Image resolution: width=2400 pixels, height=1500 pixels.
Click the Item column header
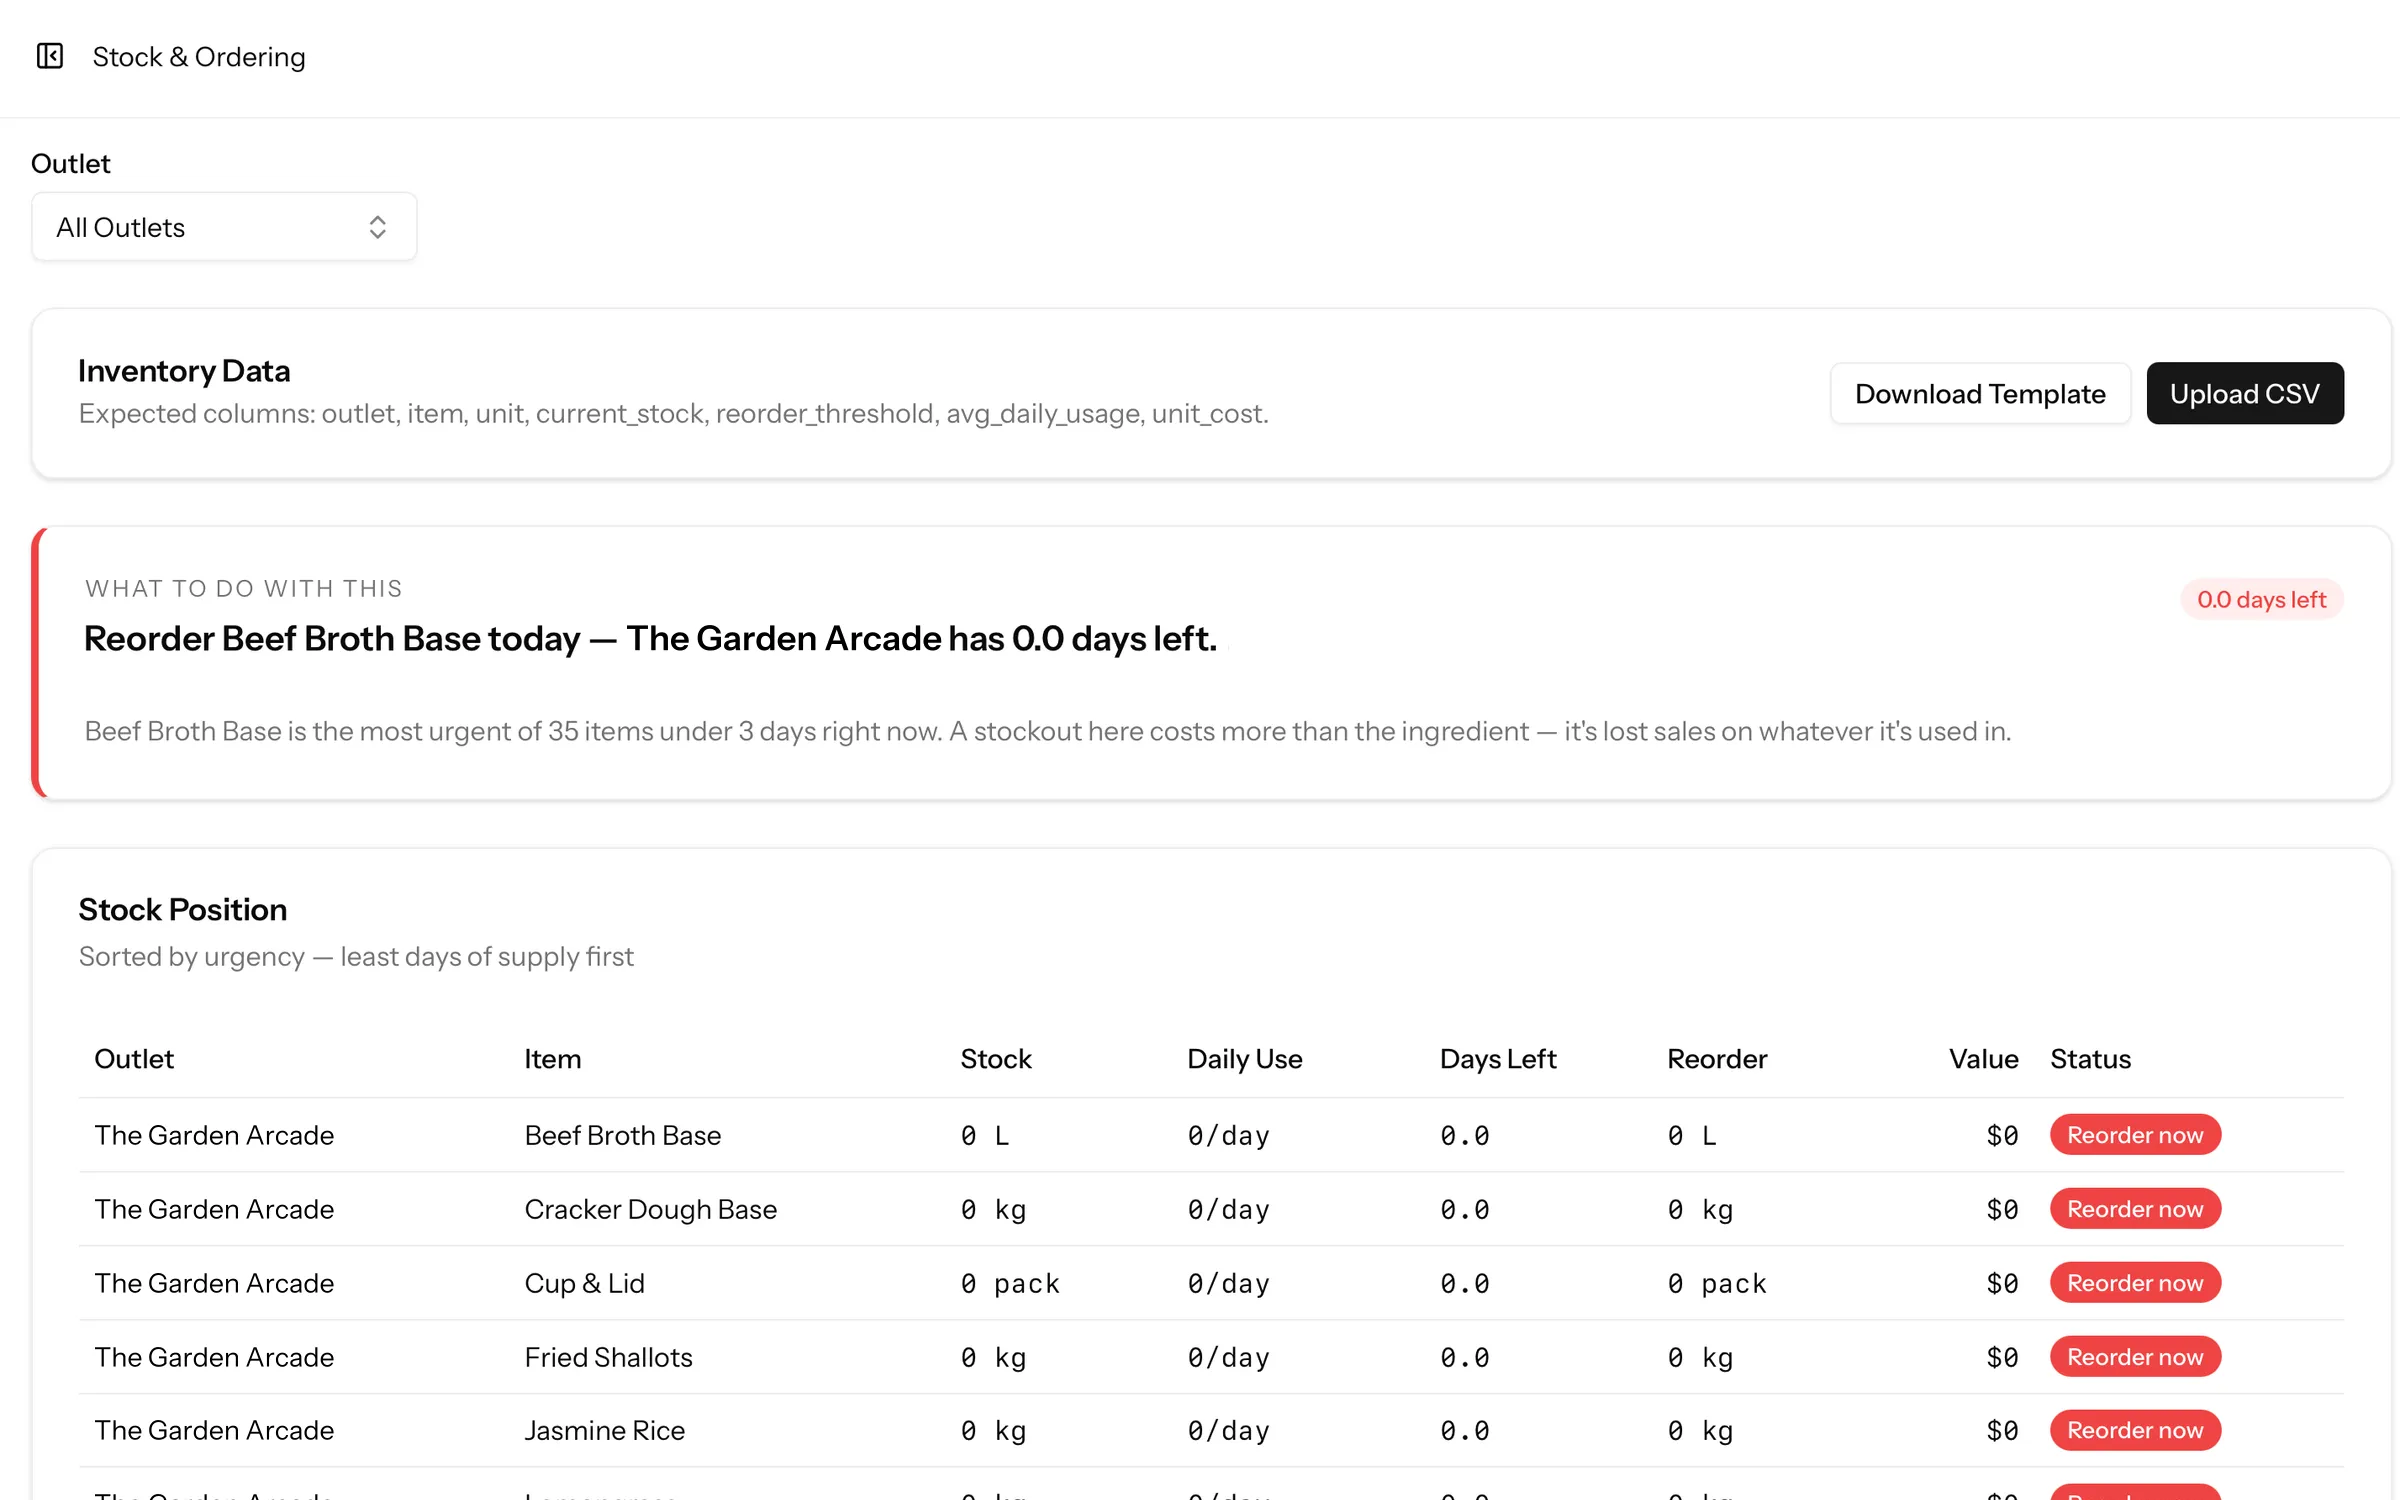[x=552, y=1059]
